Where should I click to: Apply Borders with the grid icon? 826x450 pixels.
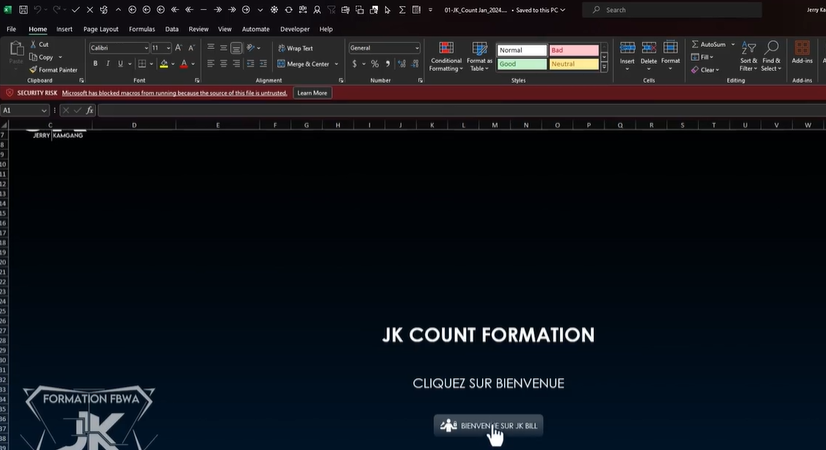(142, 64)
